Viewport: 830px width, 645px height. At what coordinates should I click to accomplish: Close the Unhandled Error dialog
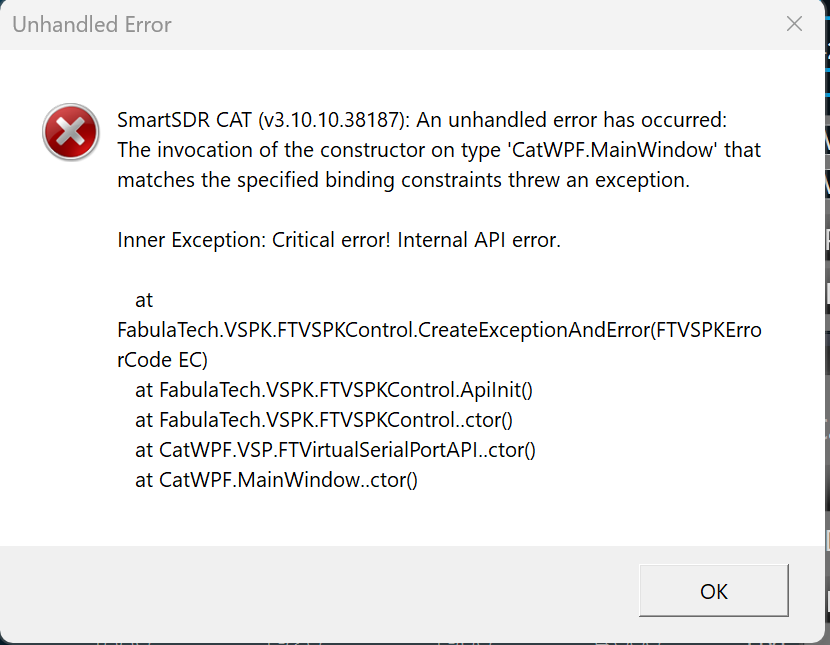(794, 24)
